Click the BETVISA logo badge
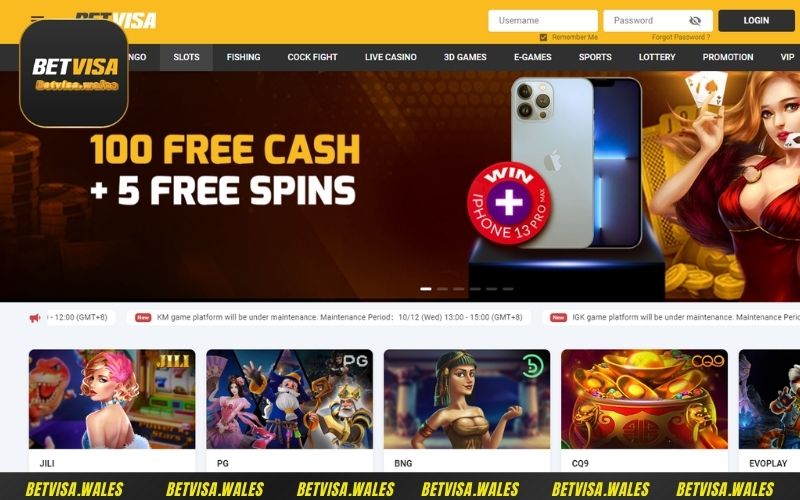Screen dimensions: 800x500 (x=74, y=73)
